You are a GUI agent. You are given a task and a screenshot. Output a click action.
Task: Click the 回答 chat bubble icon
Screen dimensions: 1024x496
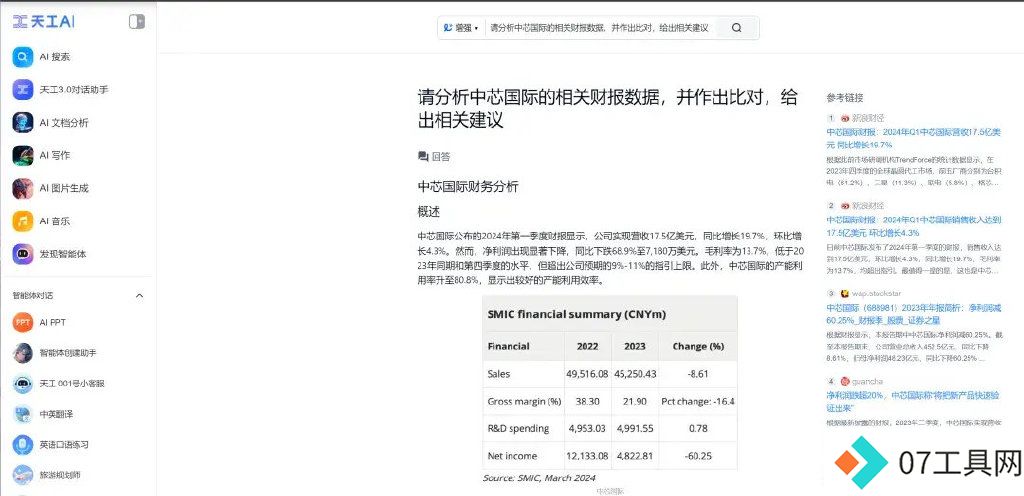click(423, 157)
